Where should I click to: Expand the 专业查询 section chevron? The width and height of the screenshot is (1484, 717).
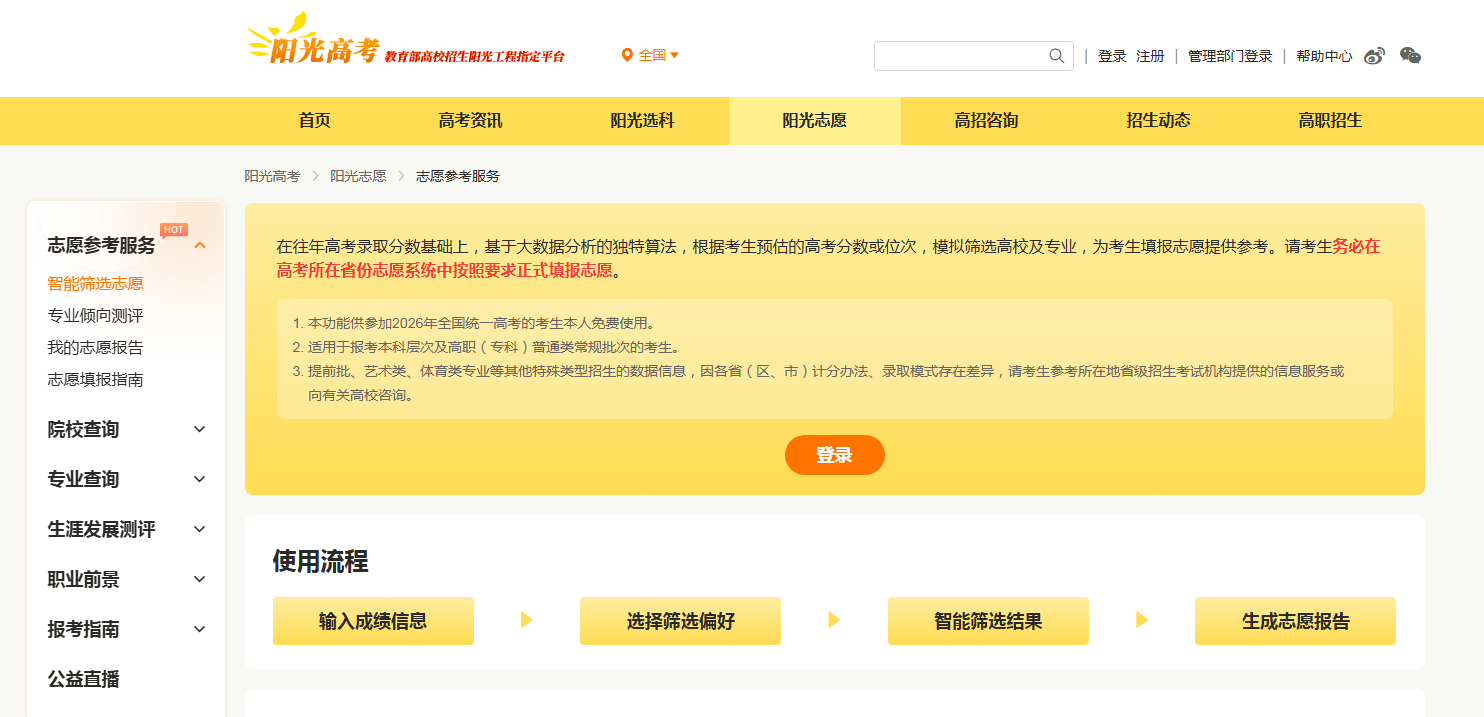point(200,479)
